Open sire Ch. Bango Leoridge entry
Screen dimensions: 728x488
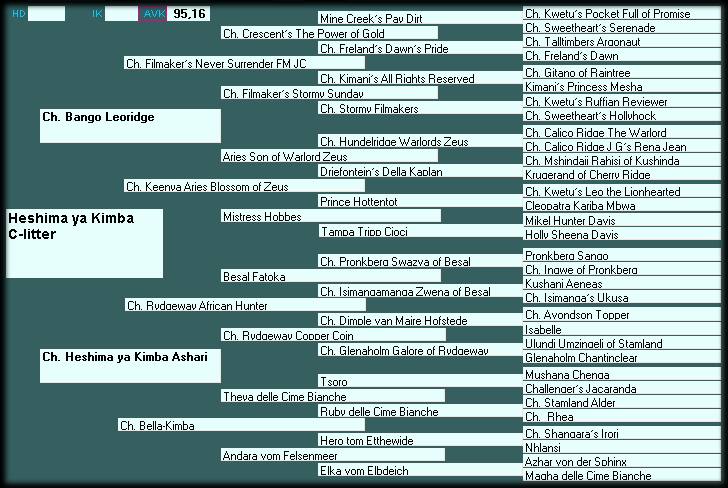click(130, 126)
